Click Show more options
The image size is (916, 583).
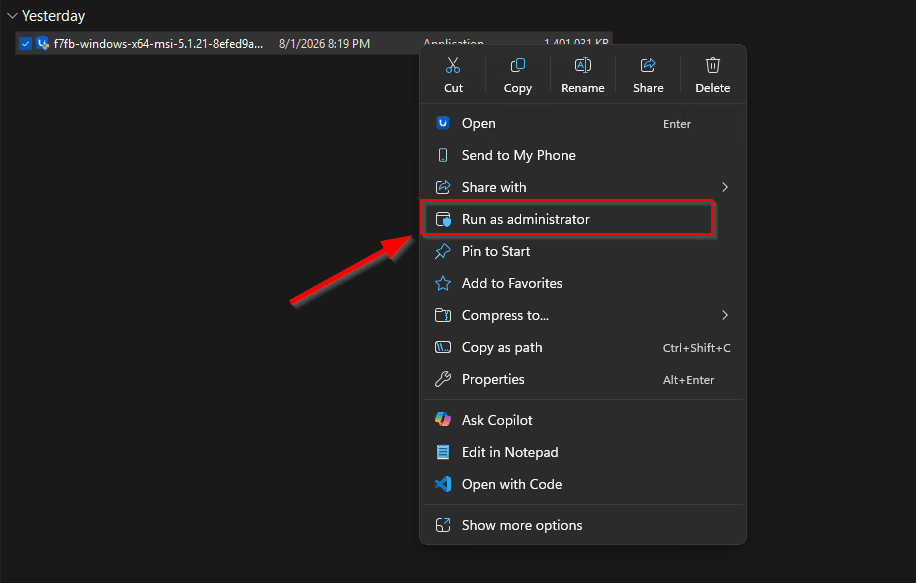[x=582, y=525]
